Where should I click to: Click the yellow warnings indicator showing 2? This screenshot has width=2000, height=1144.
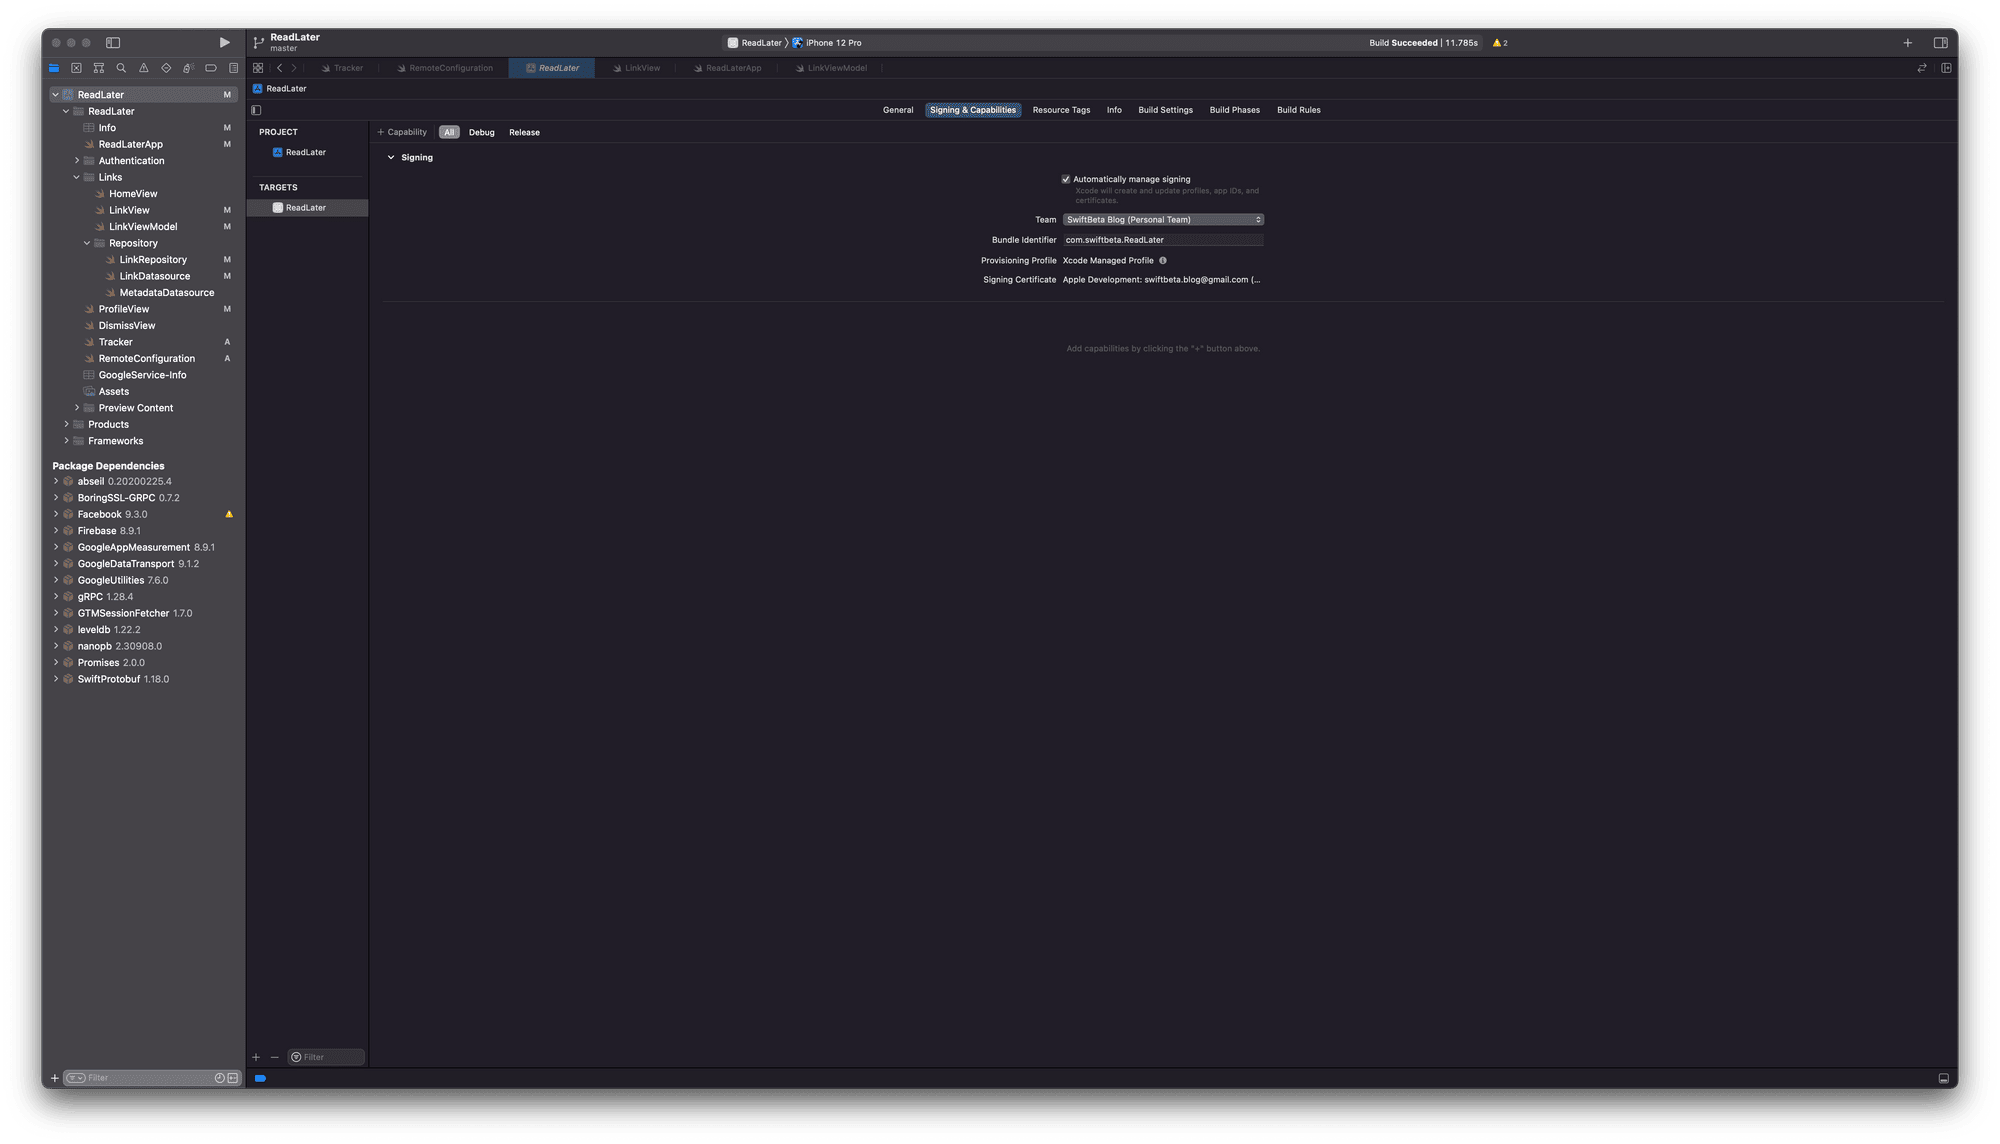pos(1500,43)
